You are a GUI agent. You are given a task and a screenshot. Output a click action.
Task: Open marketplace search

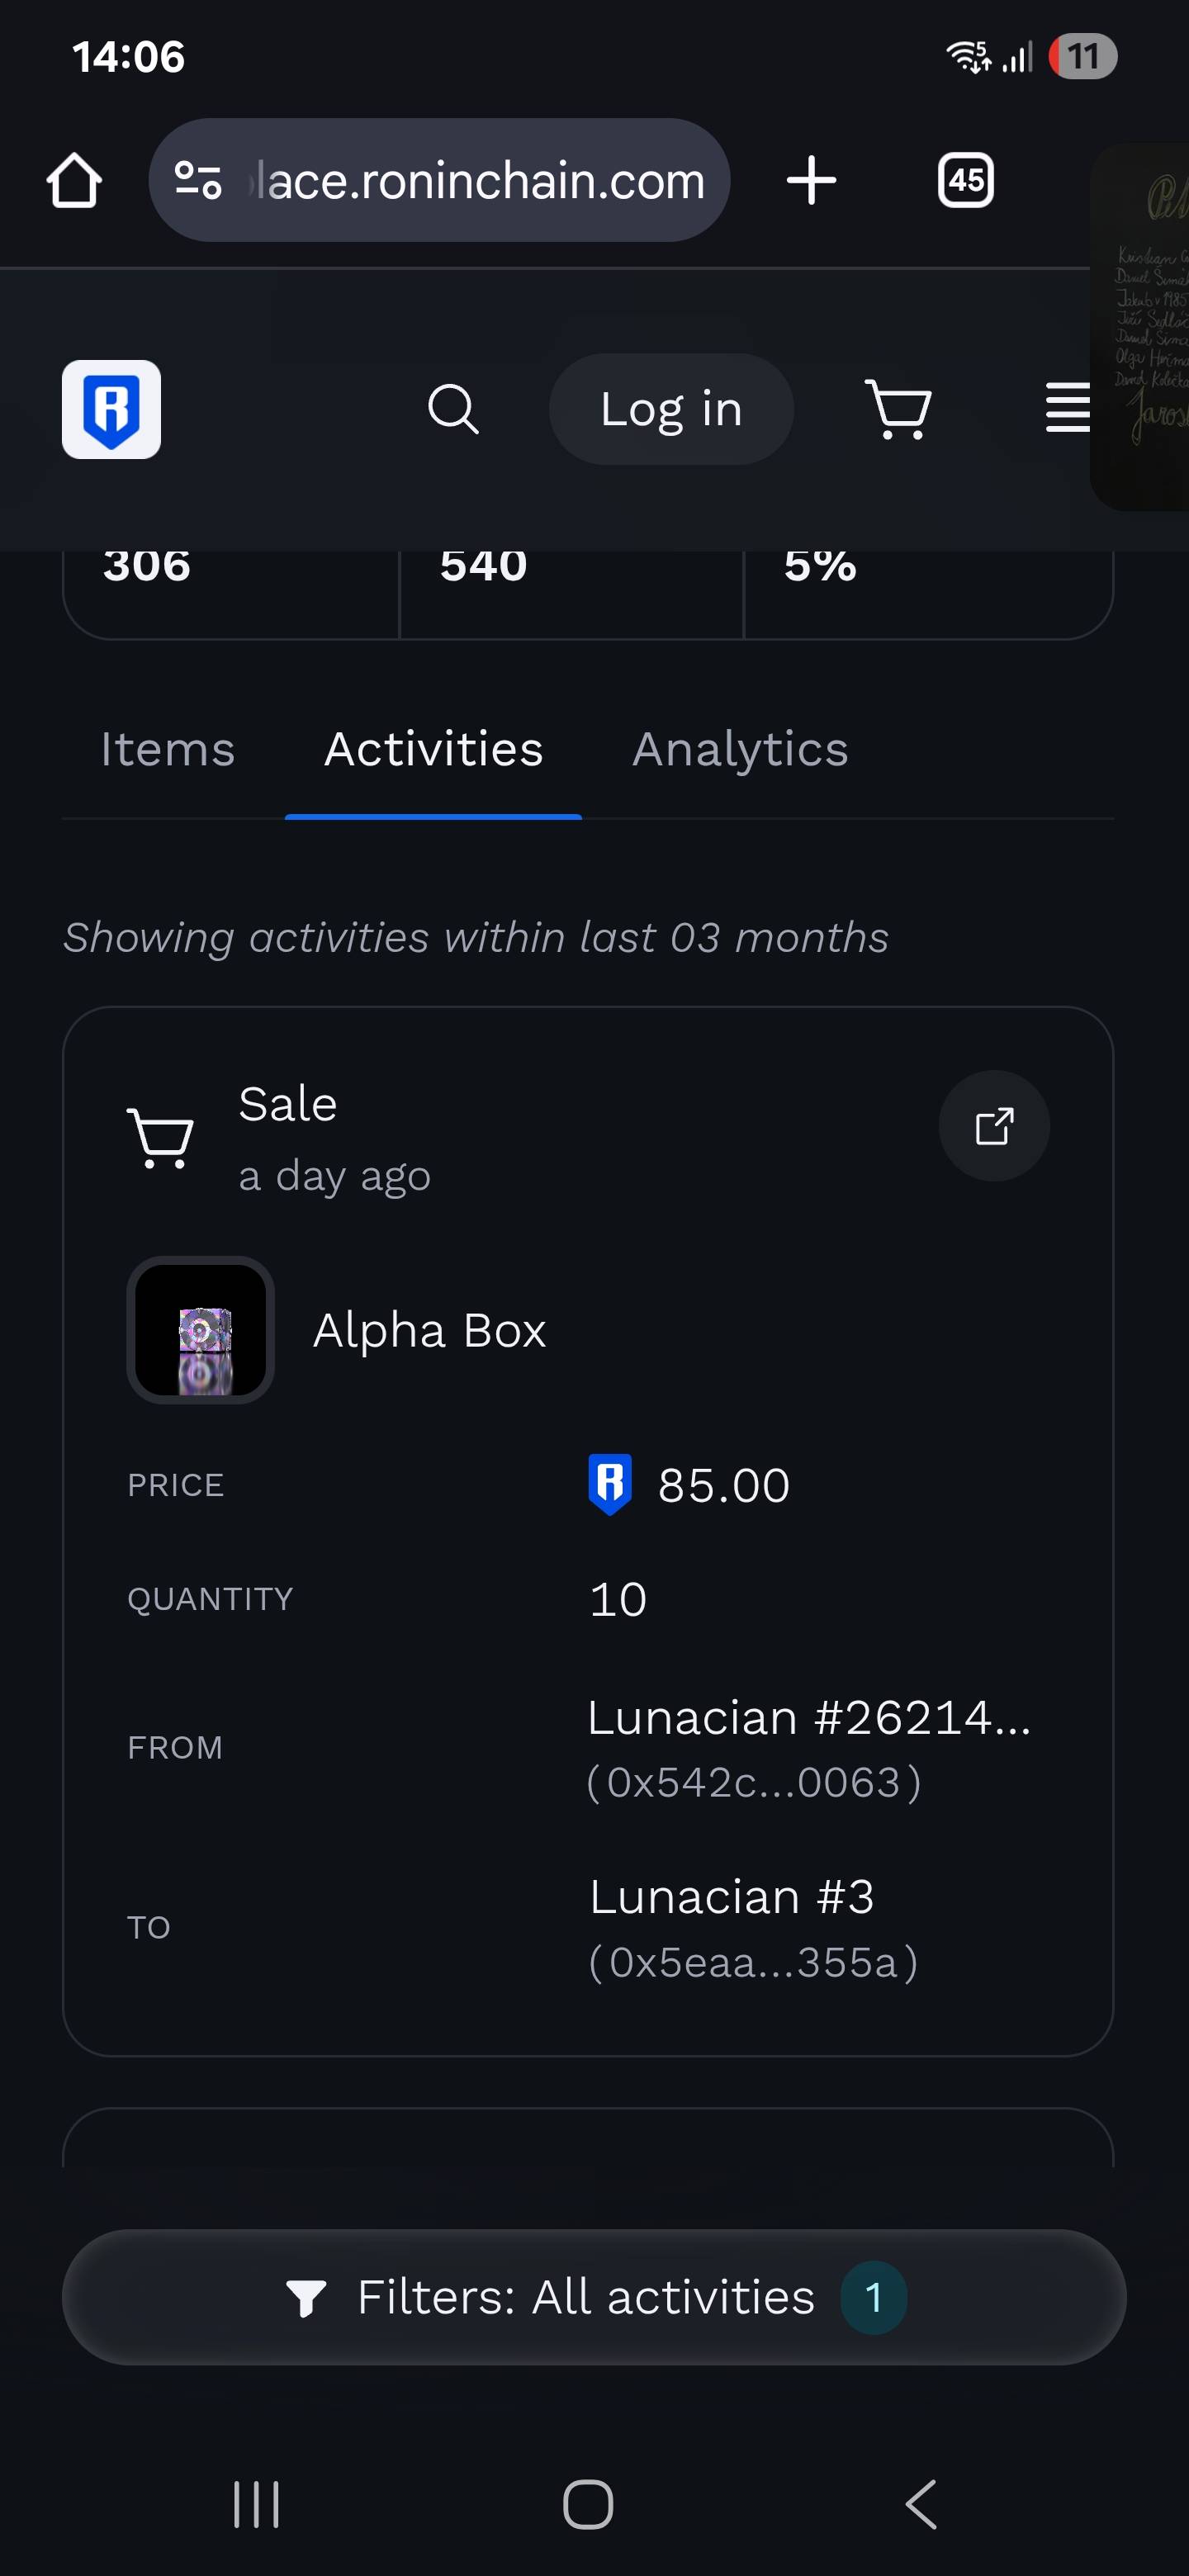(x=453, y=409)
